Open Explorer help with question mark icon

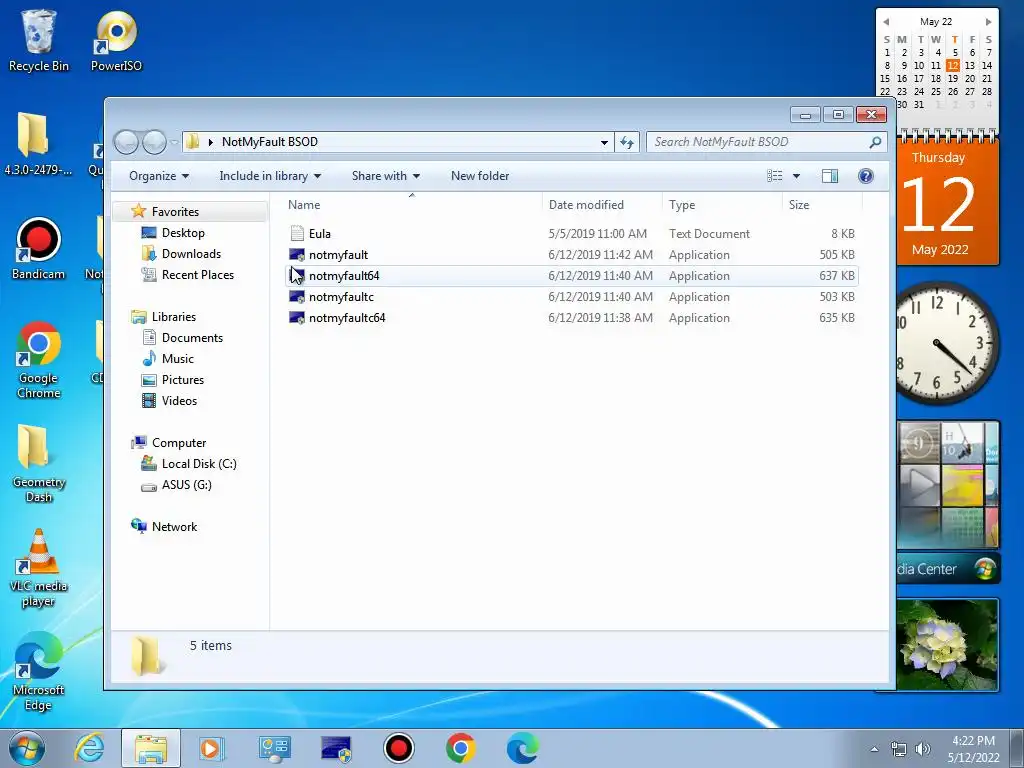tap(866, 176)
